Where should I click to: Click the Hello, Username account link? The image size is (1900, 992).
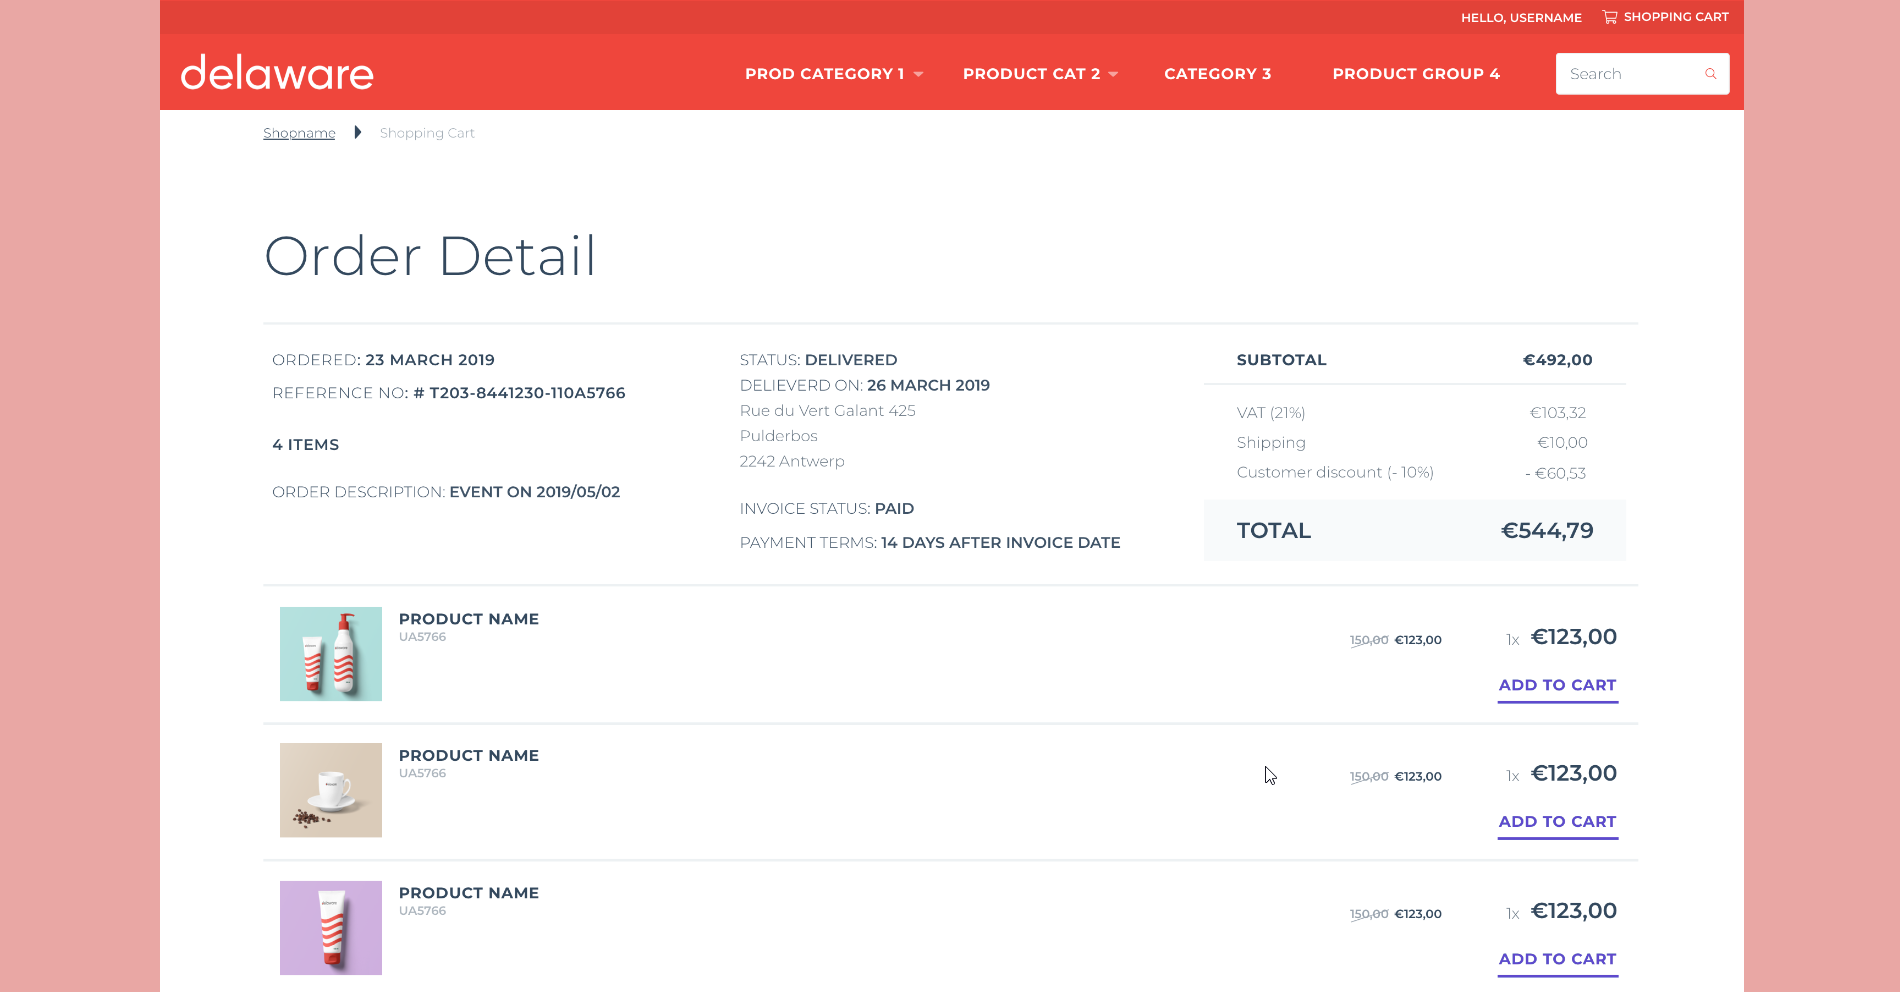pos(1521,18)
